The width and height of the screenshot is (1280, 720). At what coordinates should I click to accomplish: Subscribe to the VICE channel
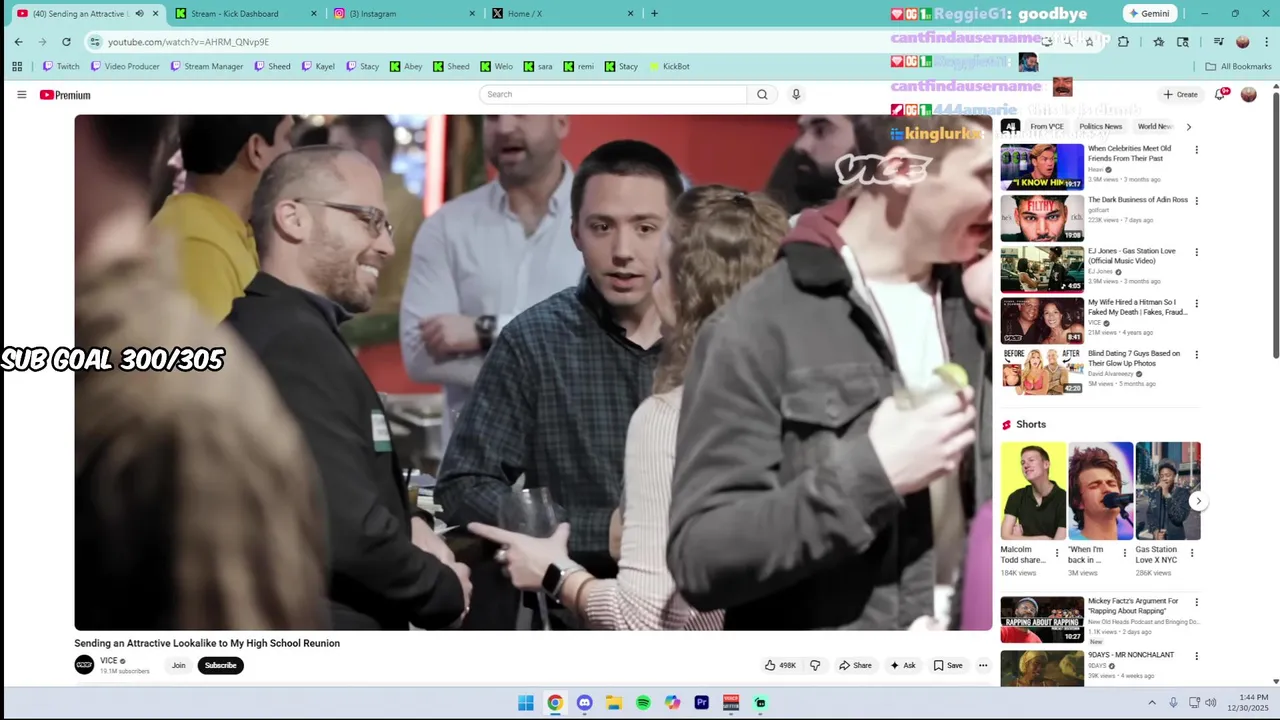click(220, 665)
